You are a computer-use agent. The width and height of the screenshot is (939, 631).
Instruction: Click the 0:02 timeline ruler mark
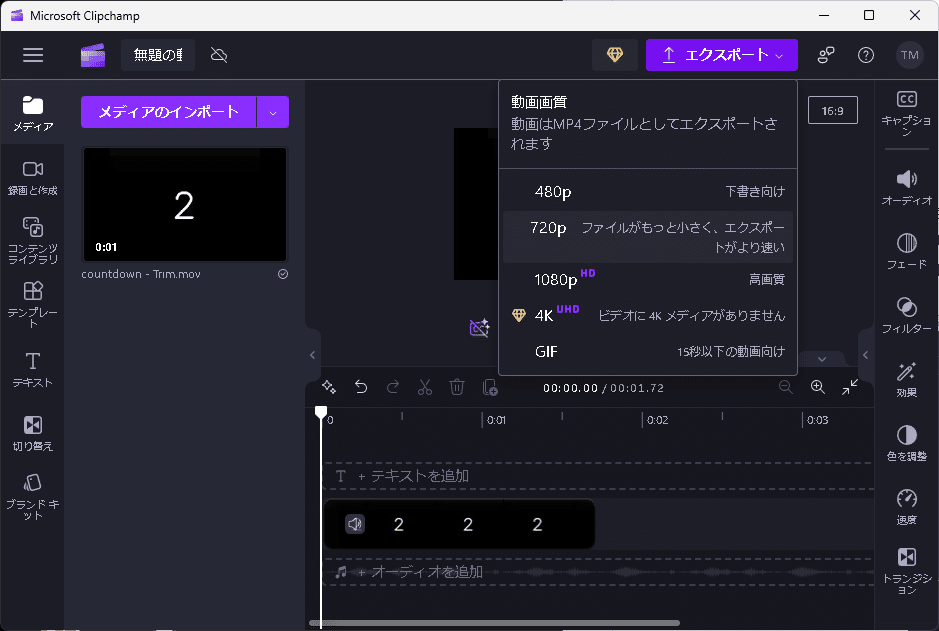pos(657,420)
